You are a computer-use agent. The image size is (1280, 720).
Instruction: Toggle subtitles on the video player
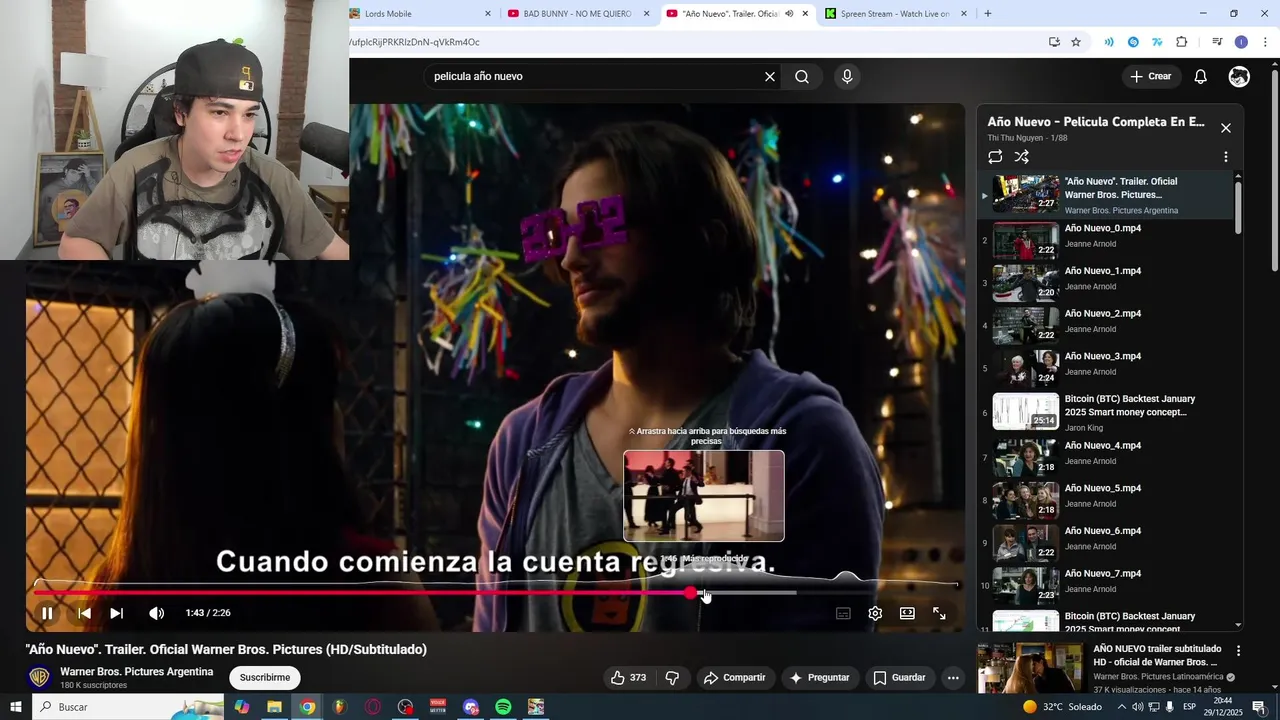843,613
